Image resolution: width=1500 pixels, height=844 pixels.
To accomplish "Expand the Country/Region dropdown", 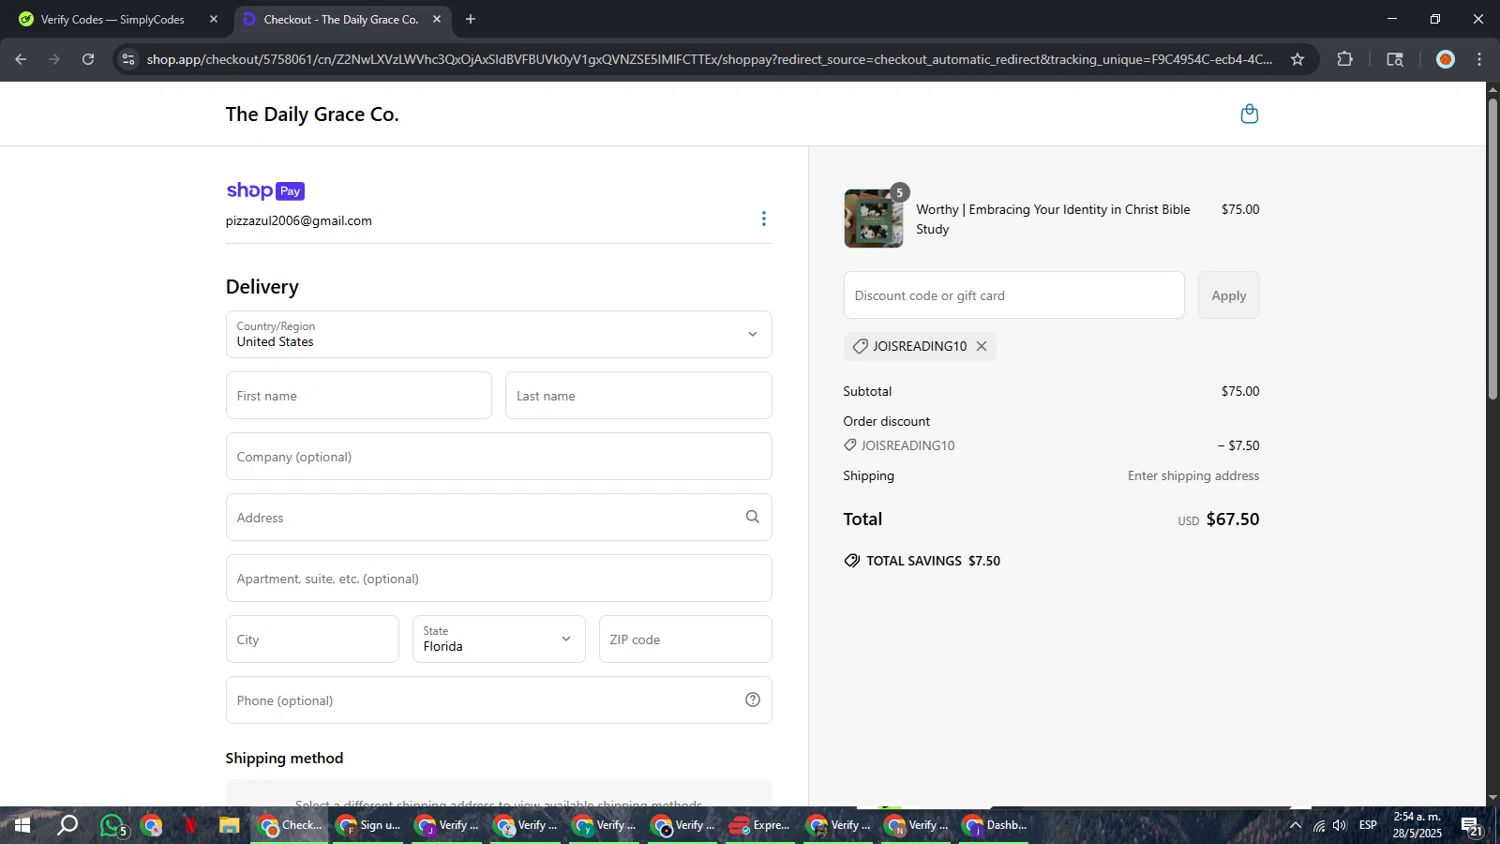I will 499,334.
